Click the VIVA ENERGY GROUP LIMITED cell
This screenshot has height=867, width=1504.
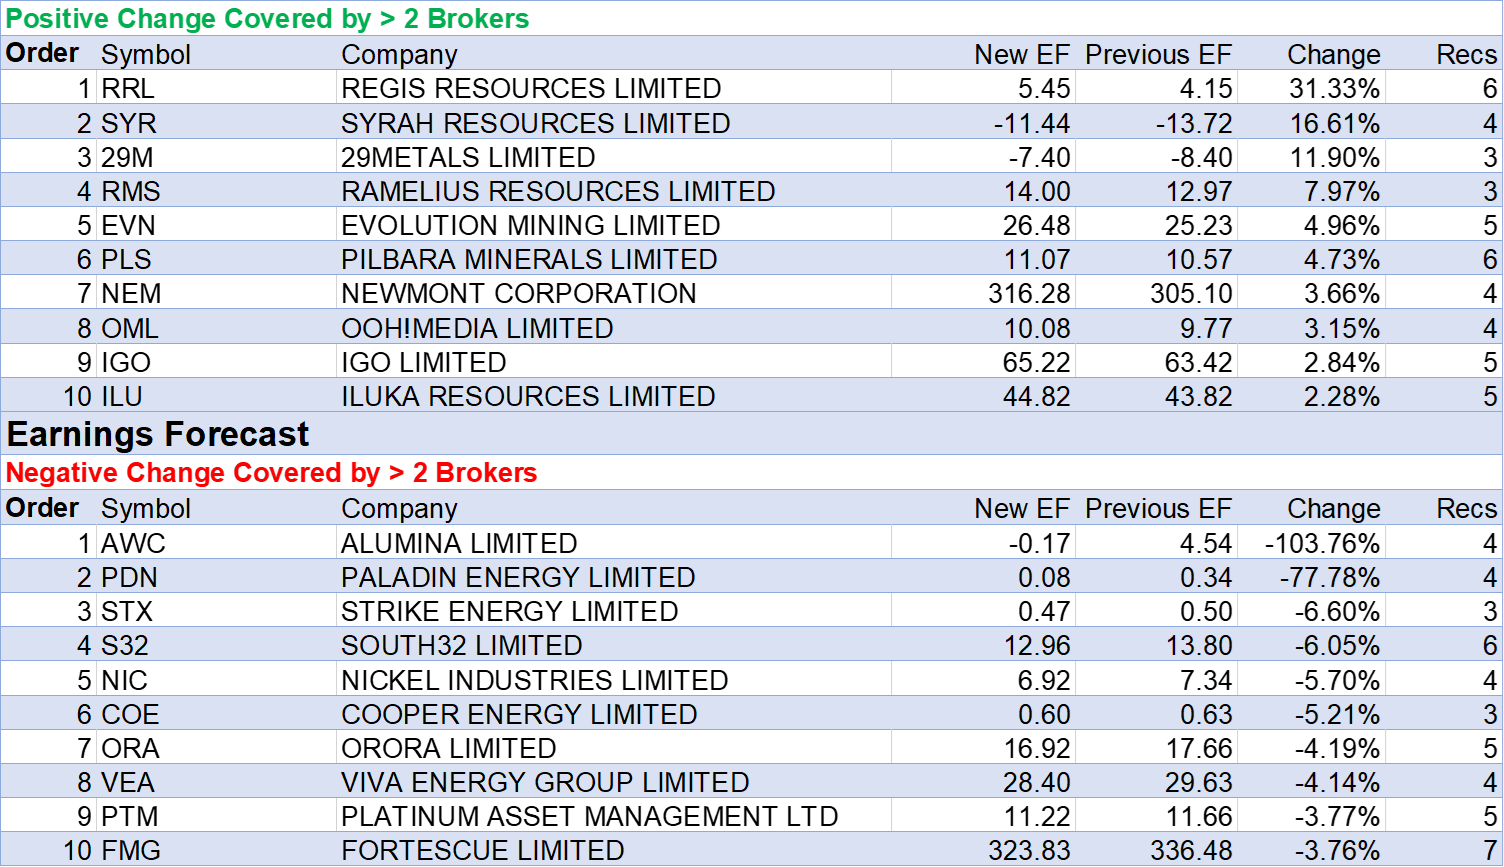click(x=545, y=782)
